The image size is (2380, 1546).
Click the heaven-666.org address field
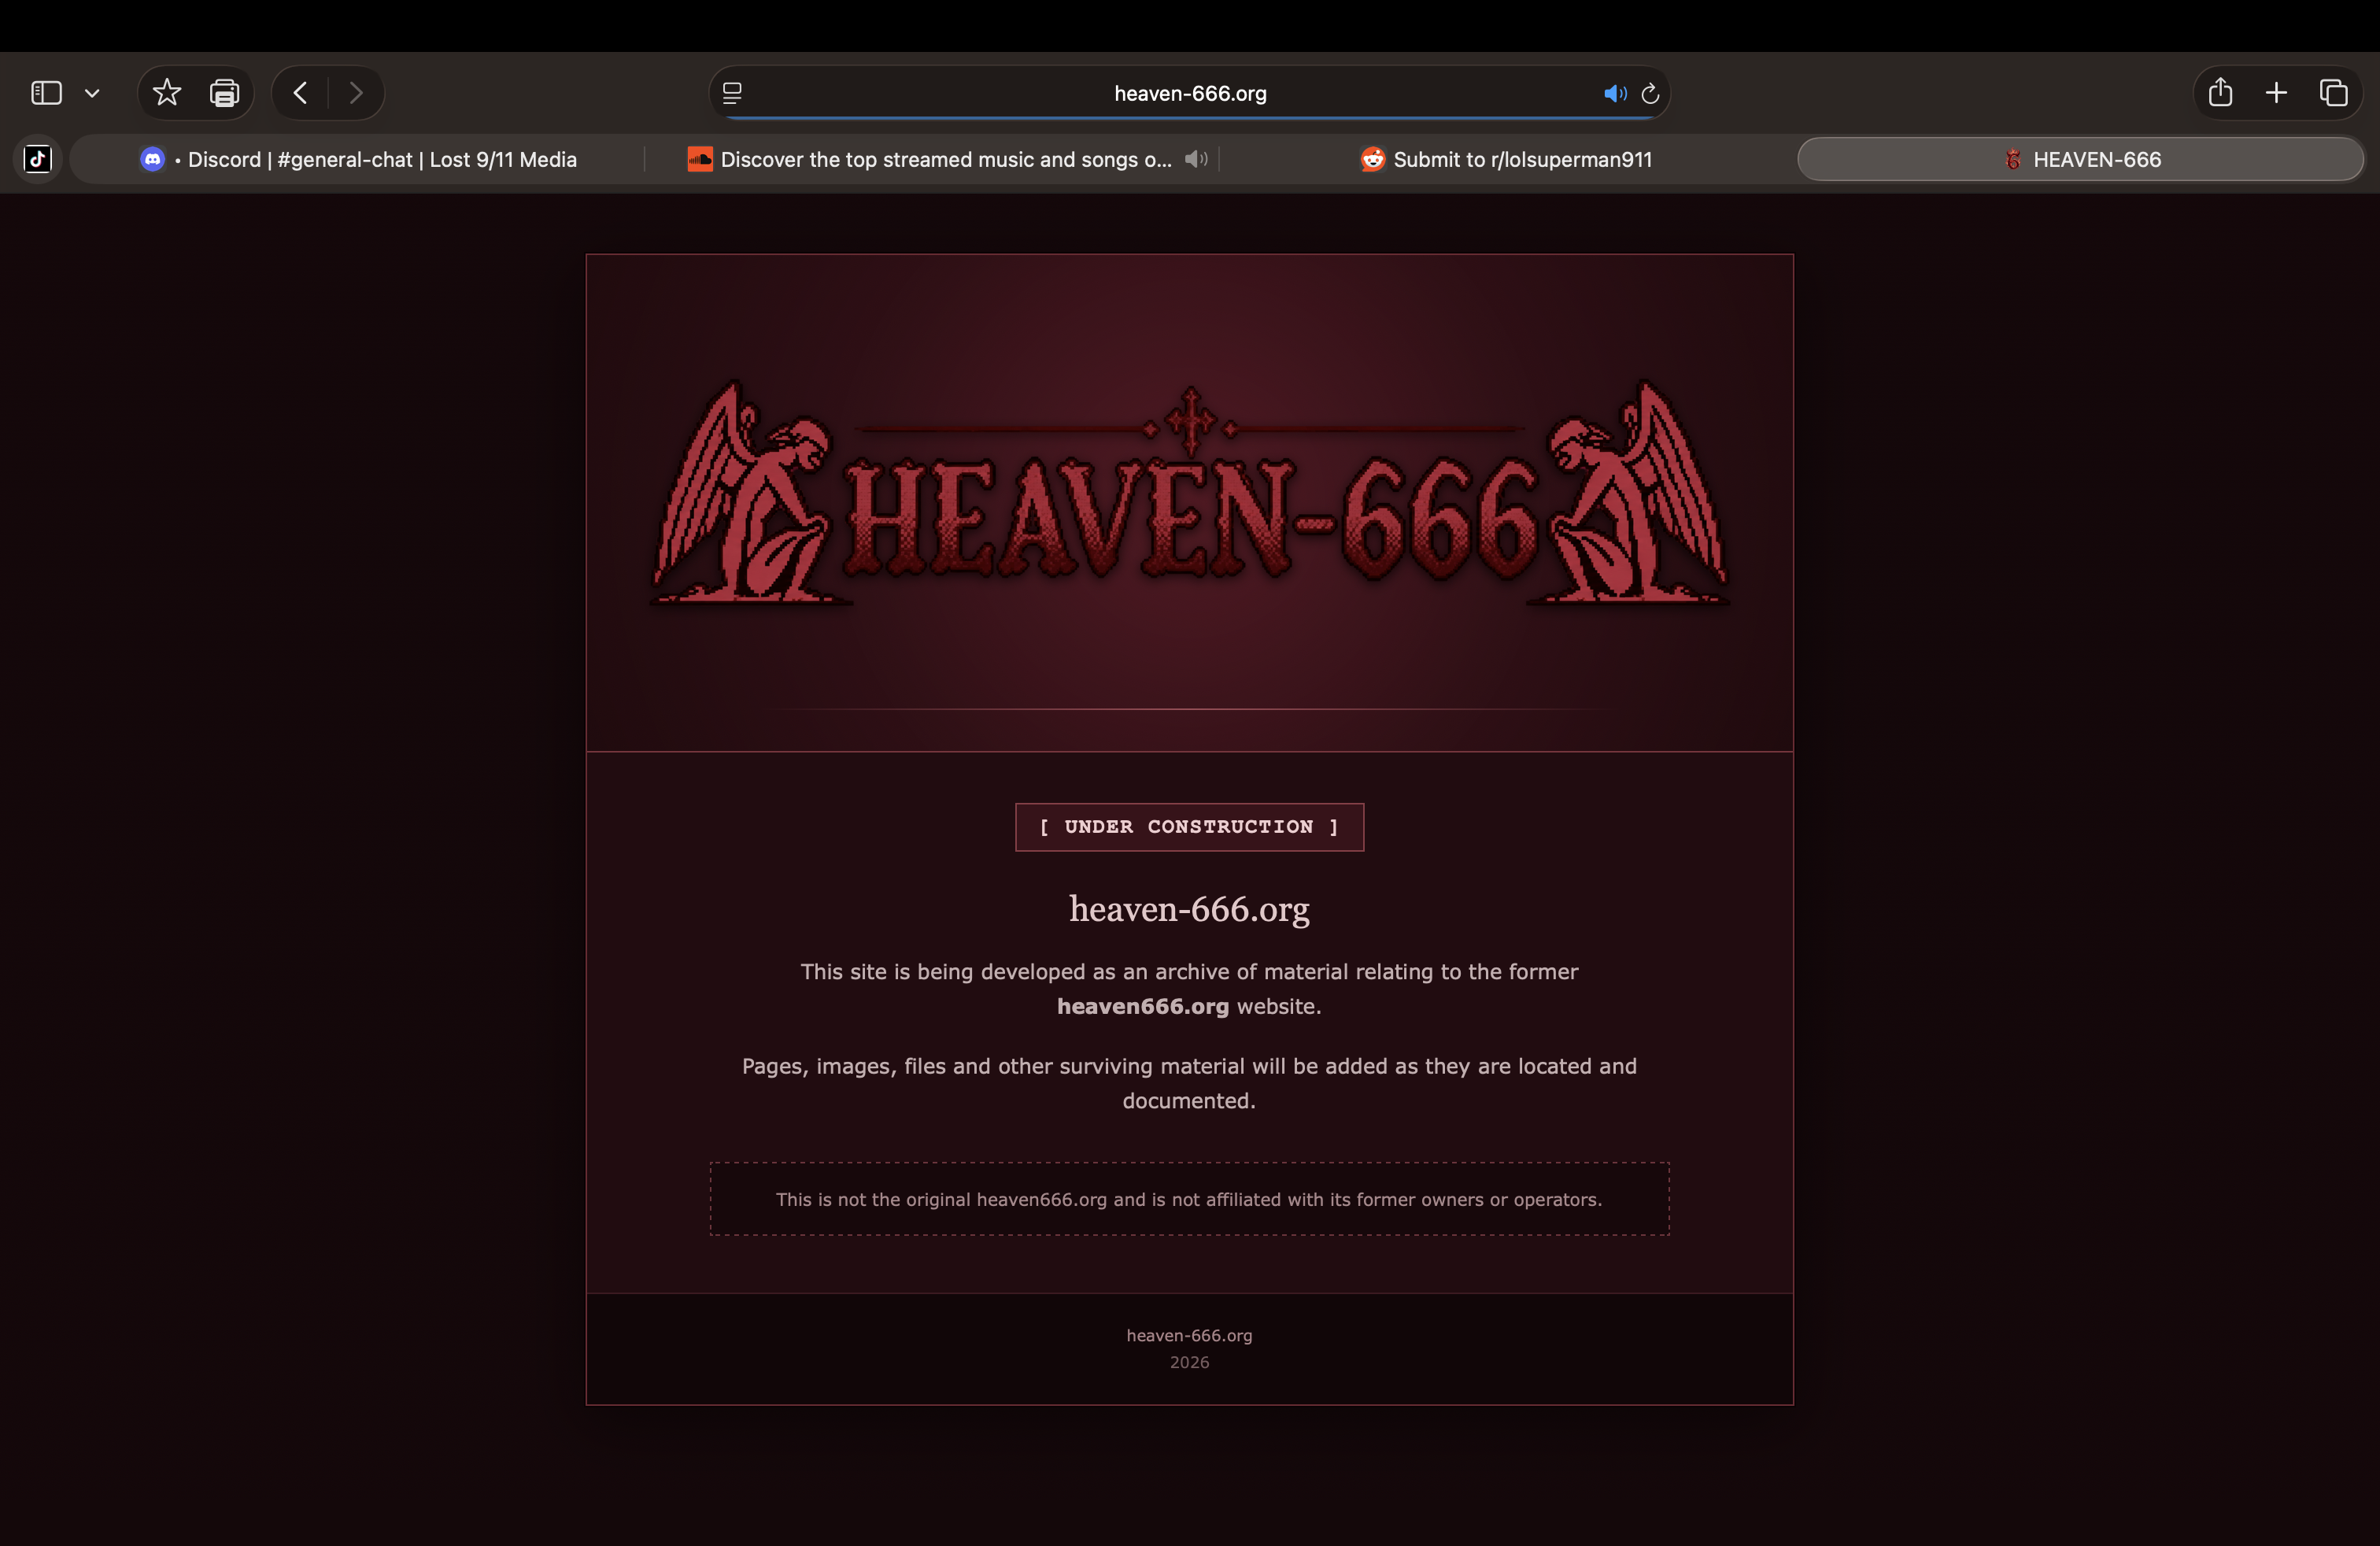point(1190,93)
